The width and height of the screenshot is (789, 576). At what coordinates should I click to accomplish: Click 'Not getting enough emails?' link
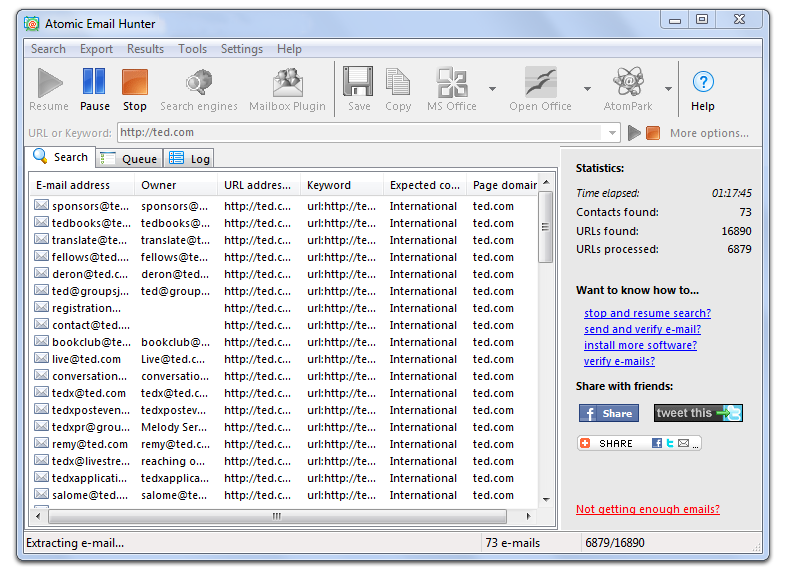(648, 509)
